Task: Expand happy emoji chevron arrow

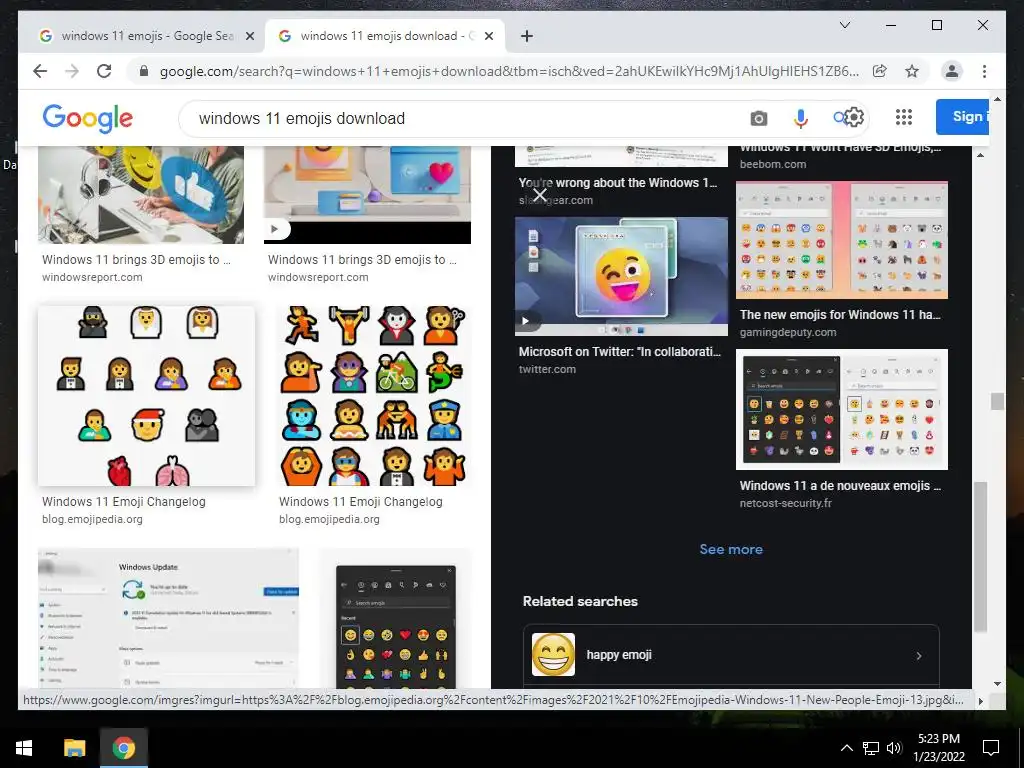Action: [x=918, y=656]
